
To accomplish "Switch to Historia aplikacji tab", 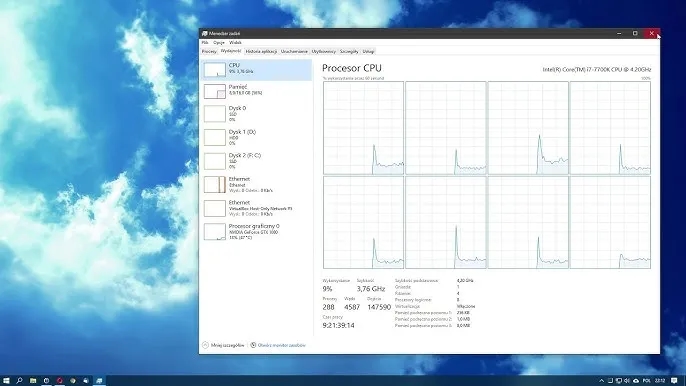I will (261, 52).
